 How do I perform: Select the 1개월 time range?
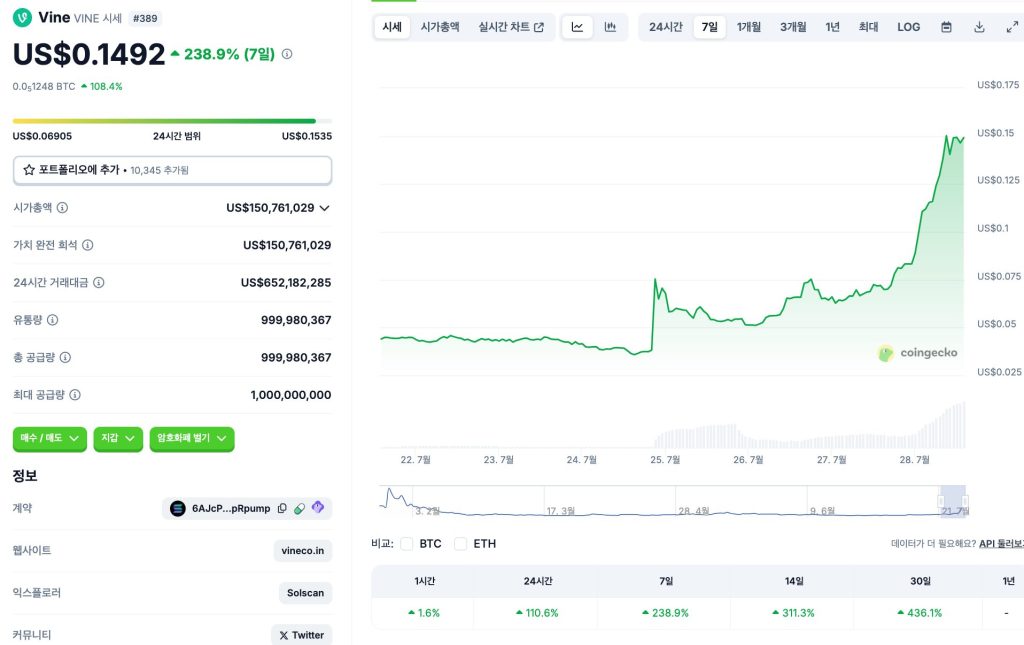point(749,27)
